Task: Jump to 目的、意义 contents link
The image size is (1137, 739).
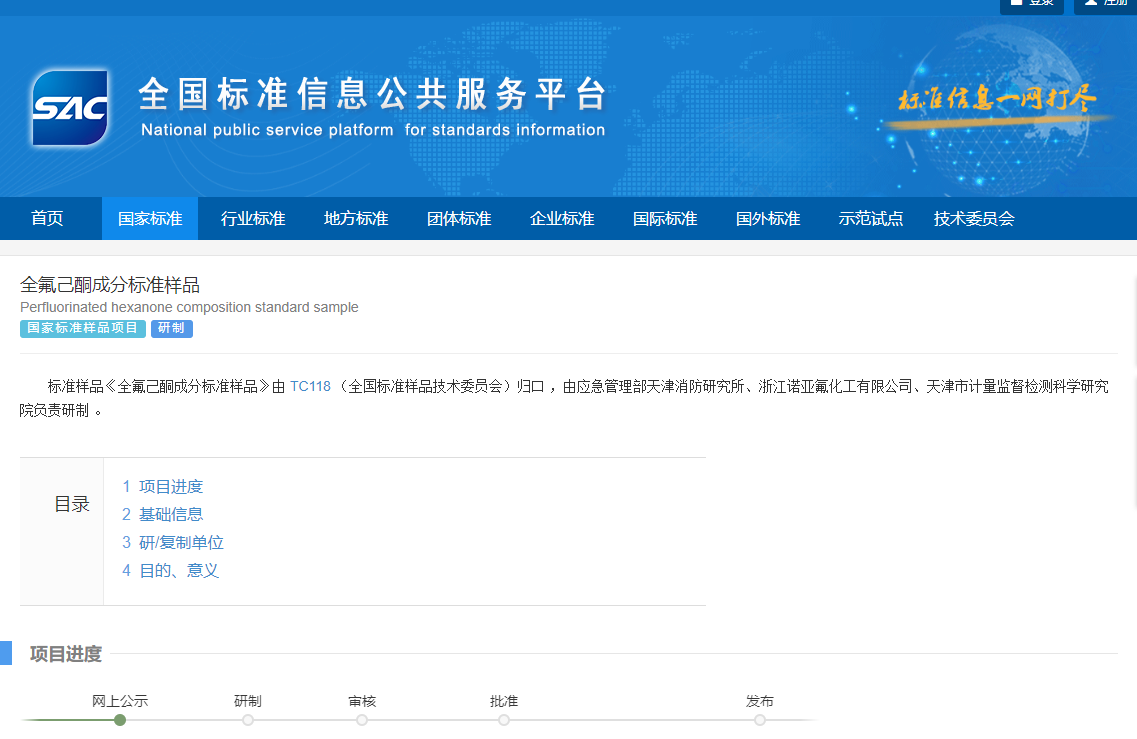Action: pos(178,571)
